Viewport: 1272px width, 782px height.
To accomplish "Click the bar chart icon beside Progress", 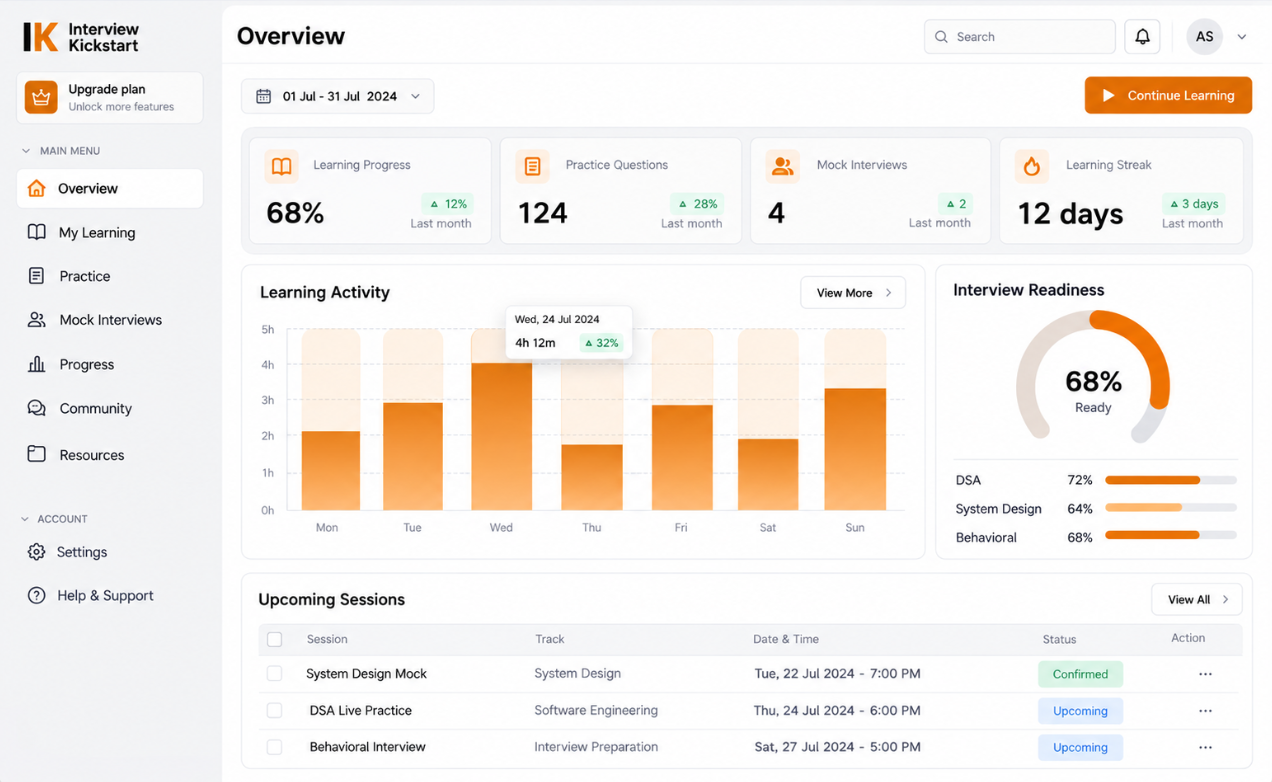I will 37,364.
